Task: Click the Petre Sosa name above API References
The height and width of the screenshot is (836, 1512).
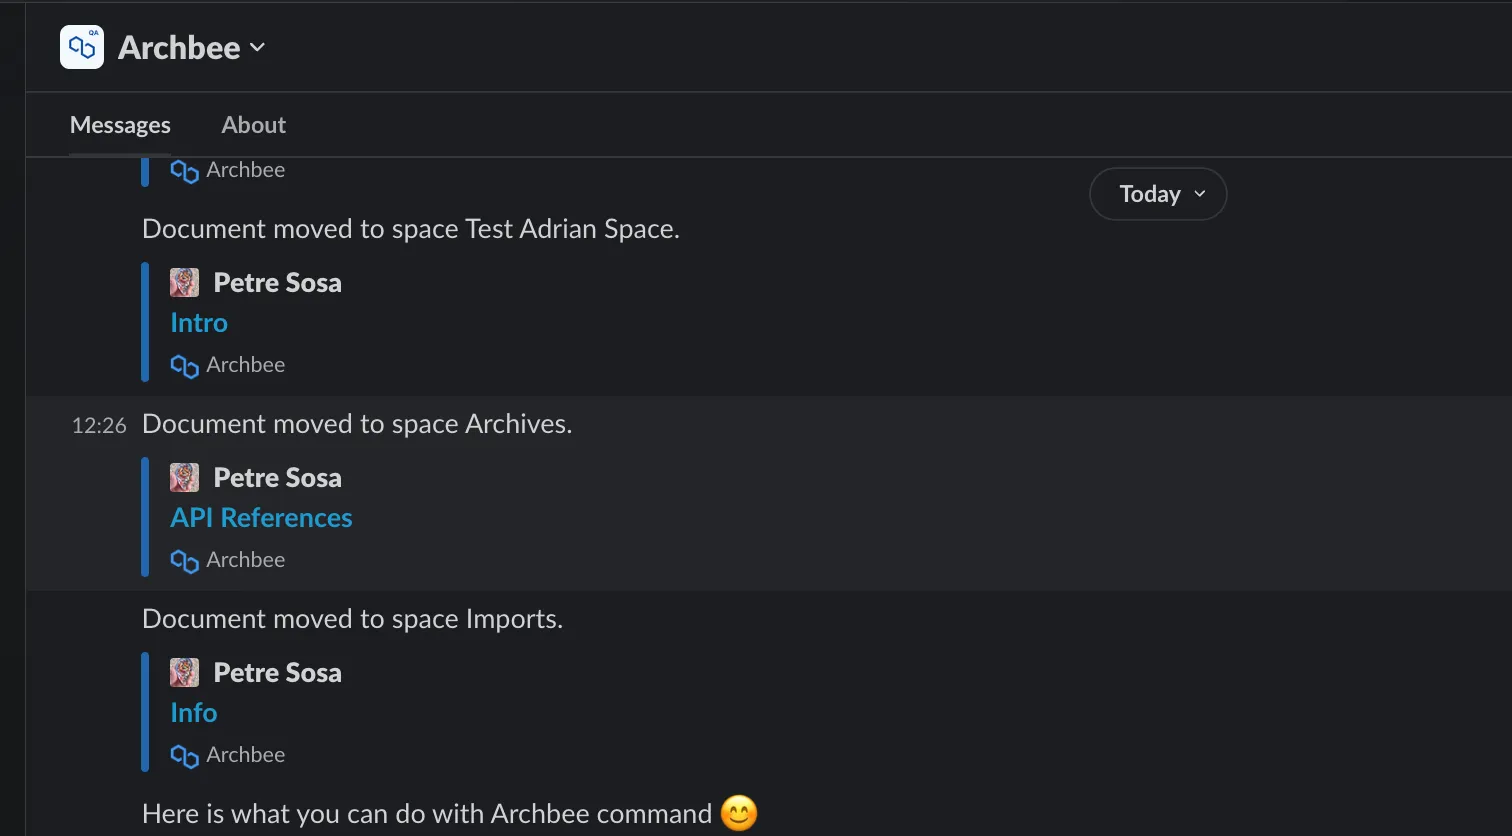Action: [278, 478]
